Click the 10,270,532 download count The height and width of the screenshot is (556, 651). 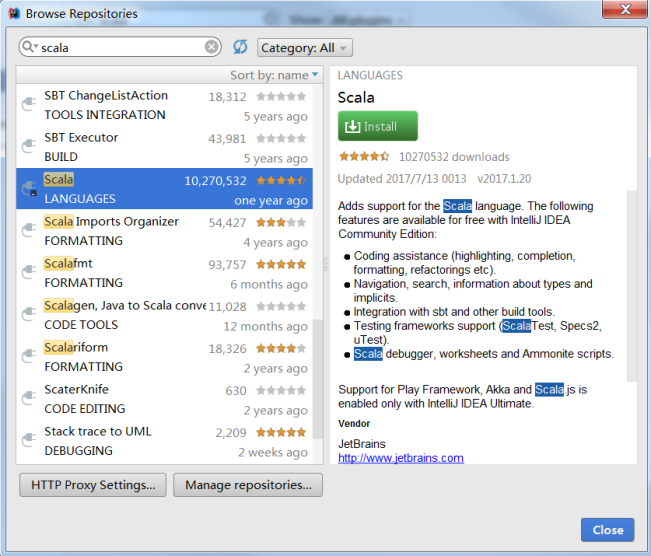pos(215,181)
